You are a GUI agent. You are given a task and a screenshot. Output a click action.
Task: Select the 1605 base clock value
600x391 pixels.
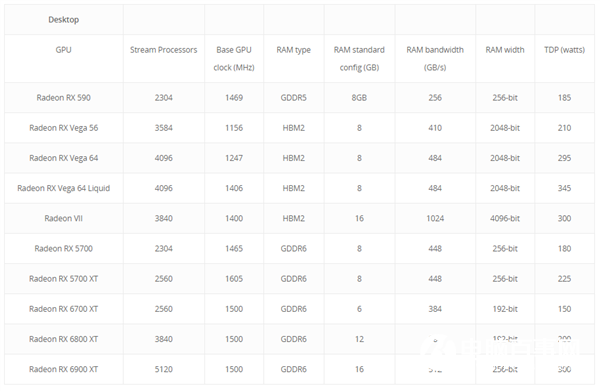pos(234,279)
